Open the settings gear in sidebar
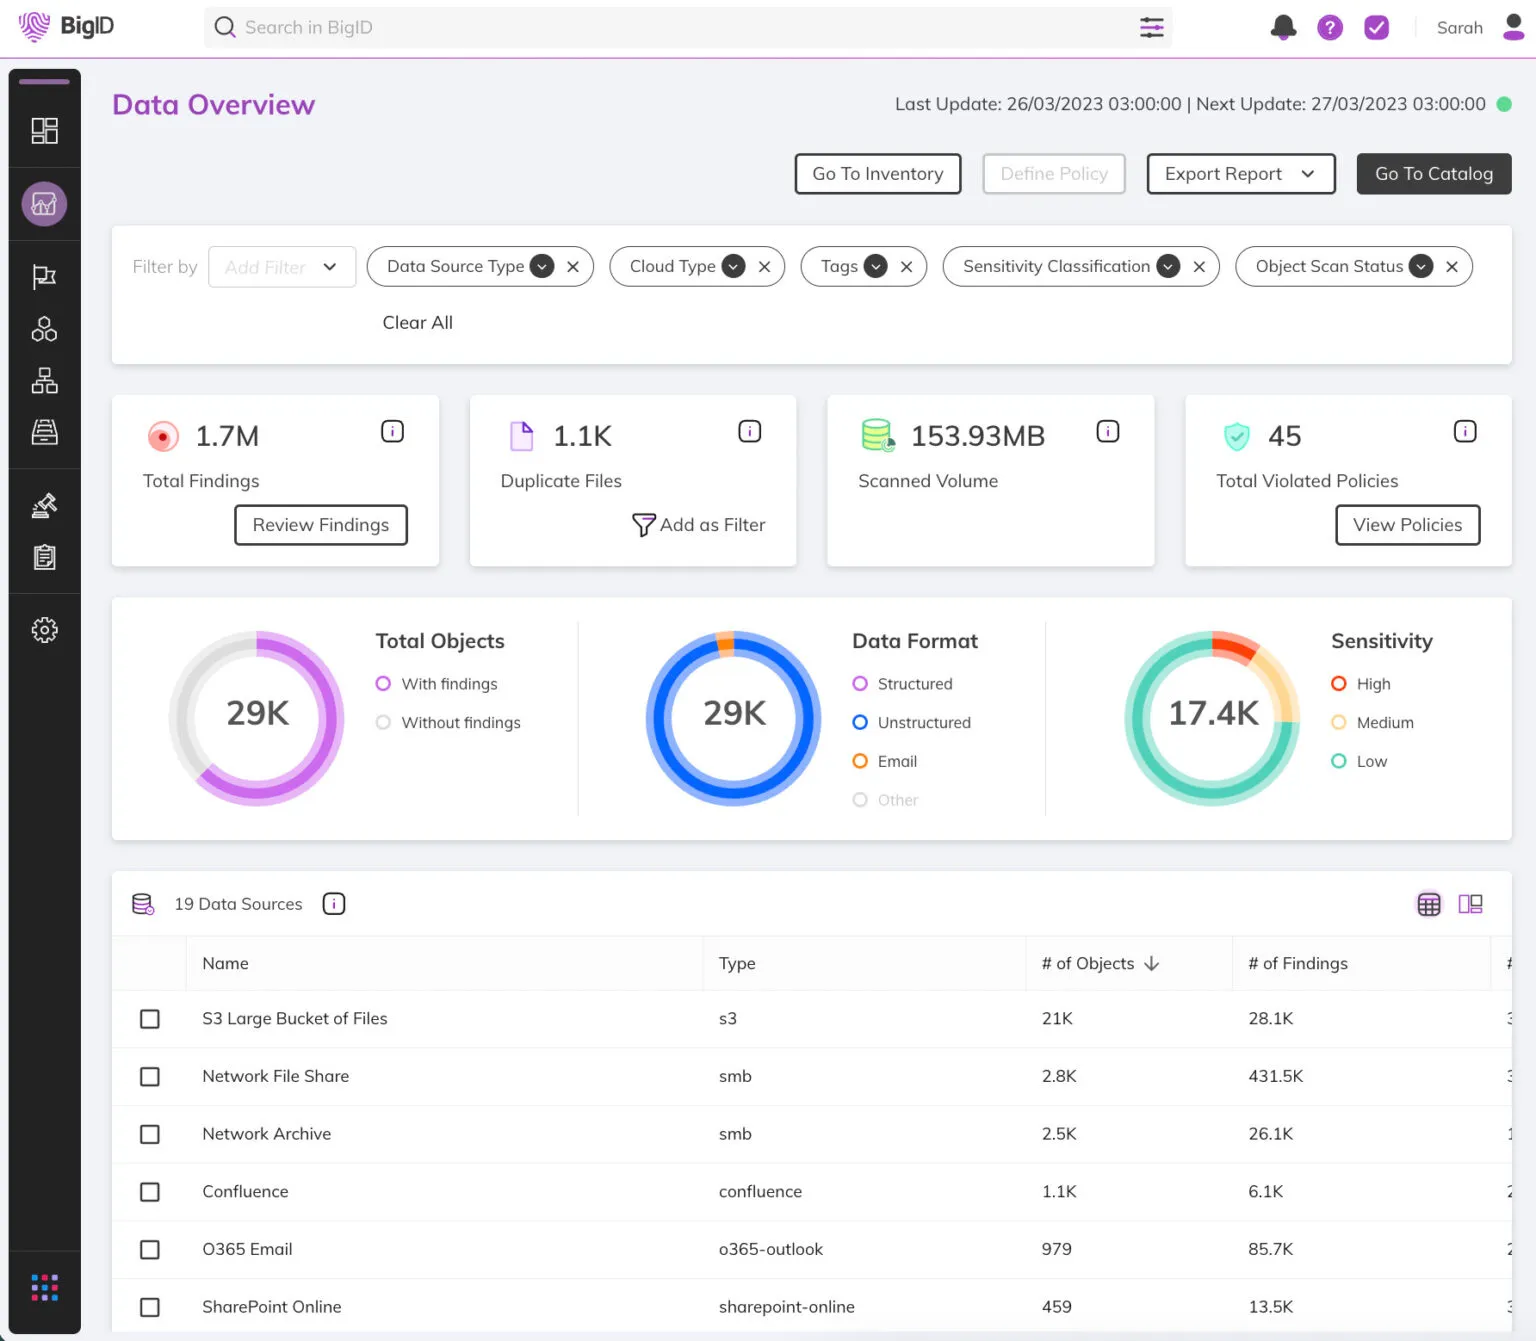This screenshot has height=1341, width=1536. point(44,630)
